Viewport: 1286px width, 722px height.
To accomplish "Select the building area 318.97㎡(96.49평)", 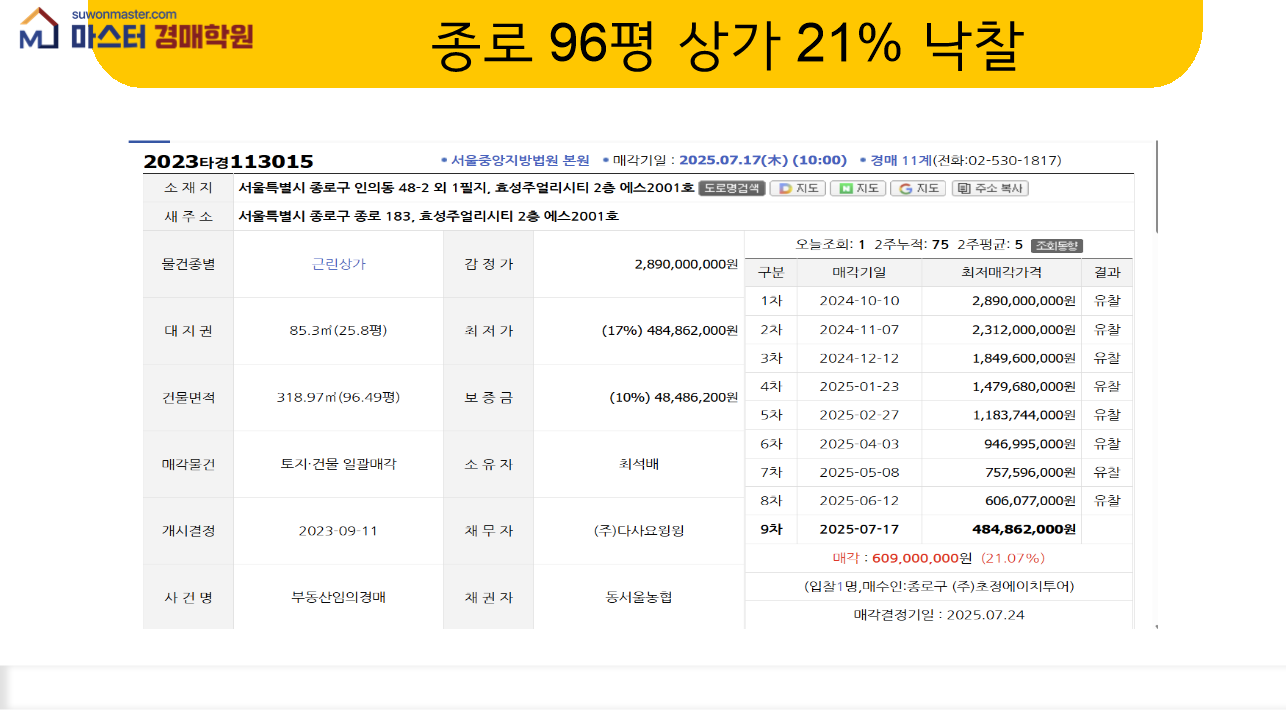I will (x=338, y=397).
